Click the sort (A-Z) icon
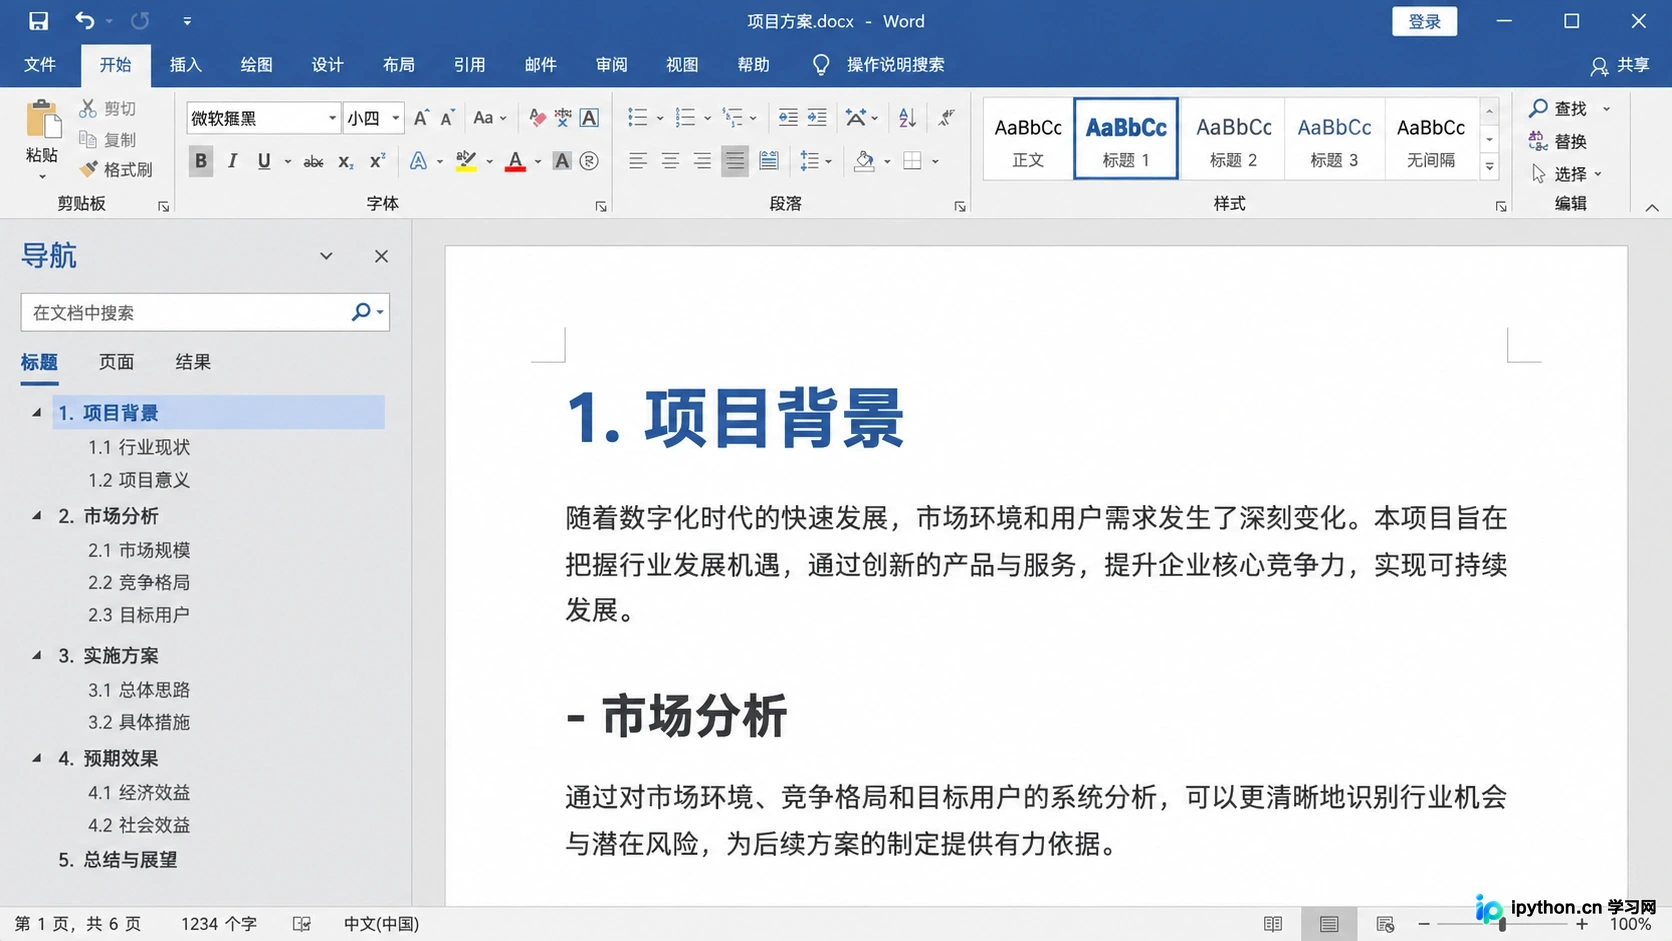The image size is (1672, 941). (x=907, y=118)
